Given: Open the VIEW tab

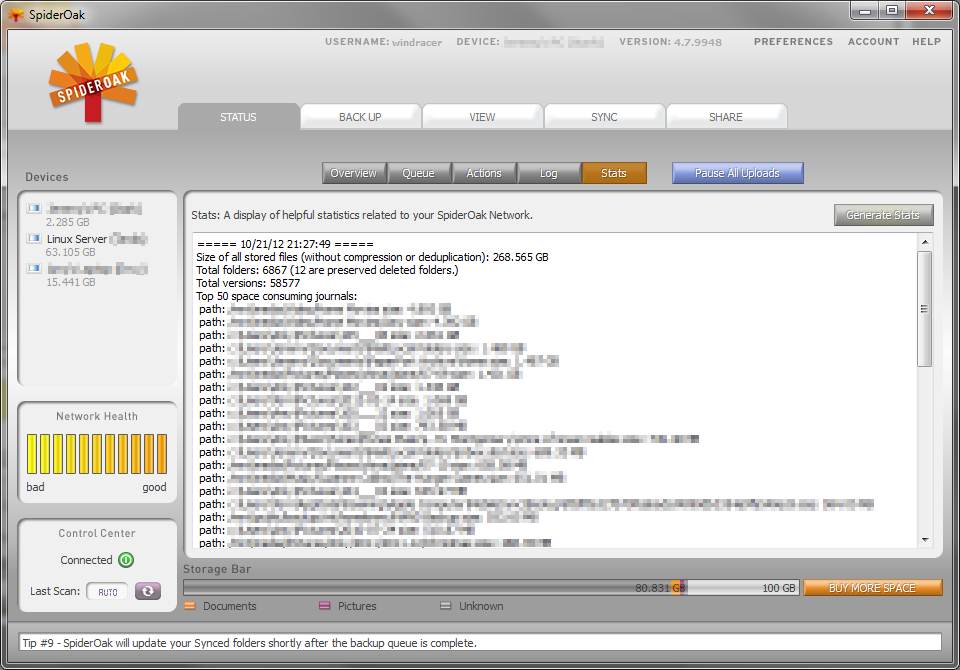Looking at the screenshot, I should coord(482,117).
